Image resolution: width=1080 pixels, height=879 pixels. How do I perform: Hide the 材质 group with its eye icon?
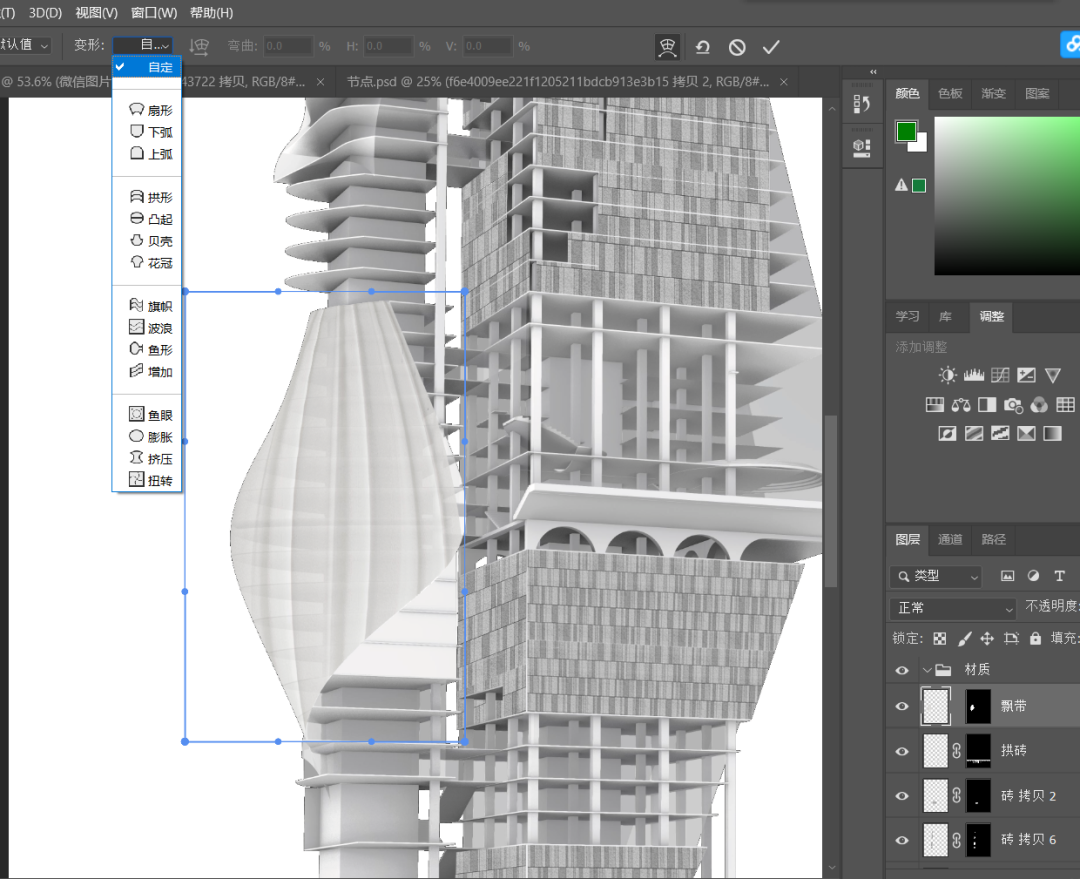(x=902, y=670)
